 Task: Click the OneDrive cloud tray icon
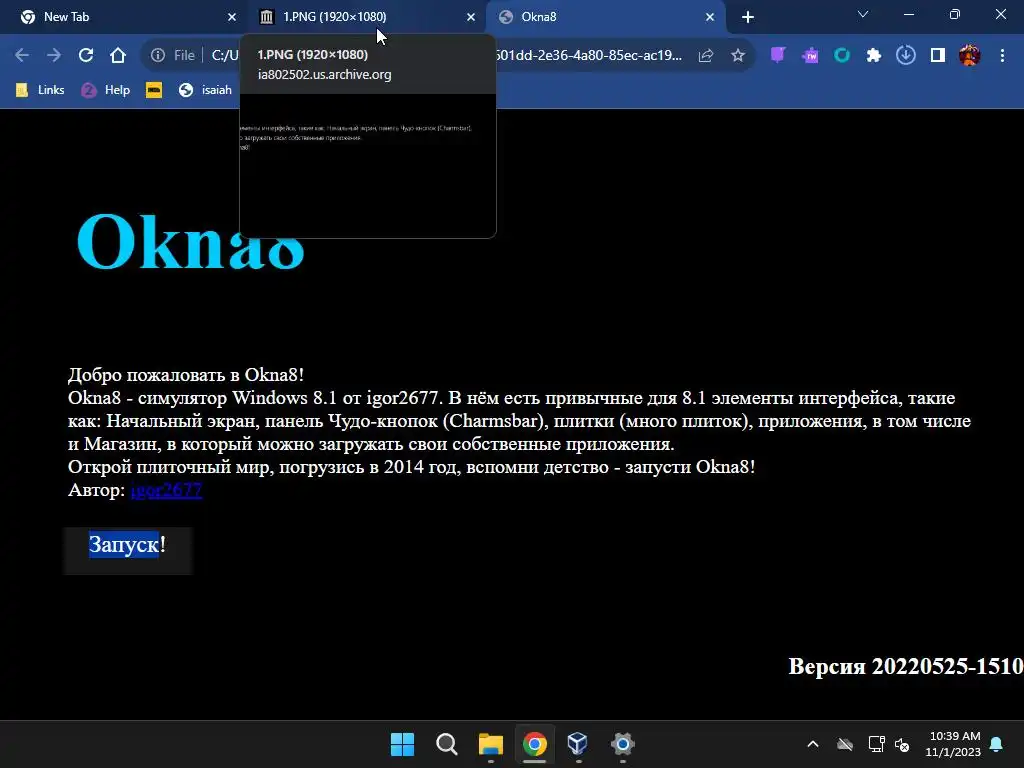[x=845, y=744]
